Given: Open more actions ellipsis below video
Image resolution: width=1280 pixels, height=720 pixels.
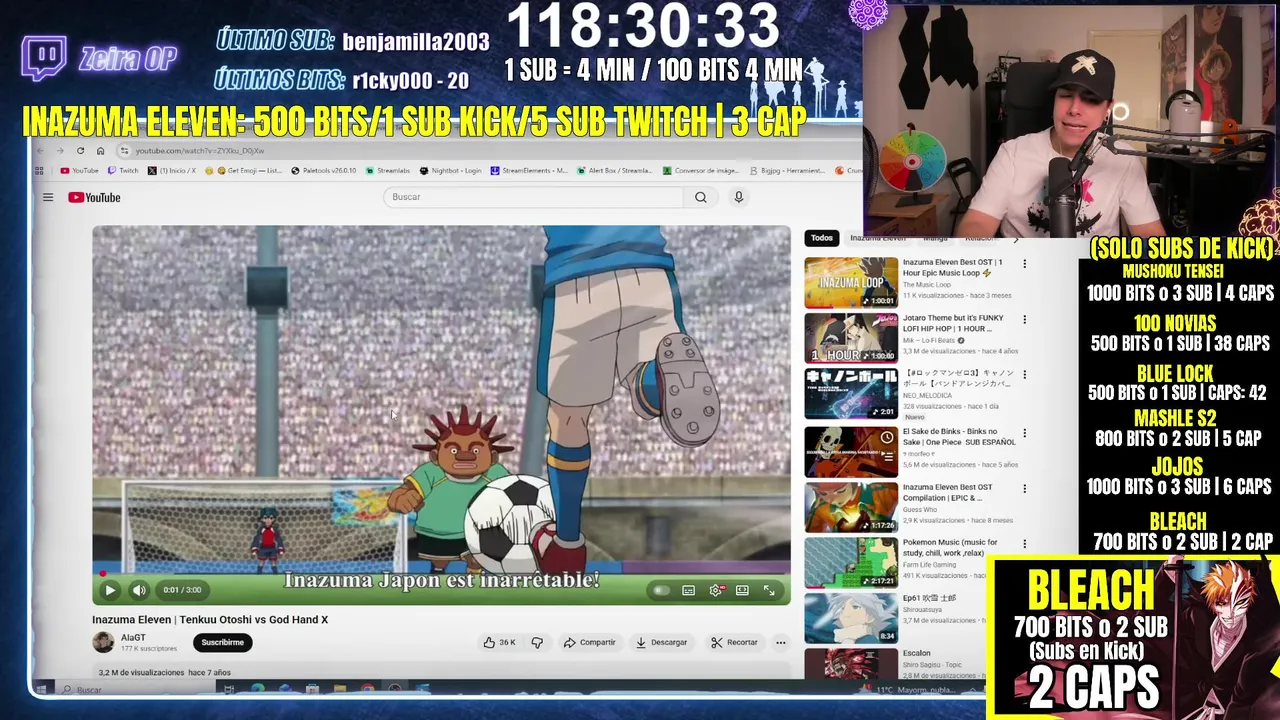Looking at the screenshot, I should (781, 642).
